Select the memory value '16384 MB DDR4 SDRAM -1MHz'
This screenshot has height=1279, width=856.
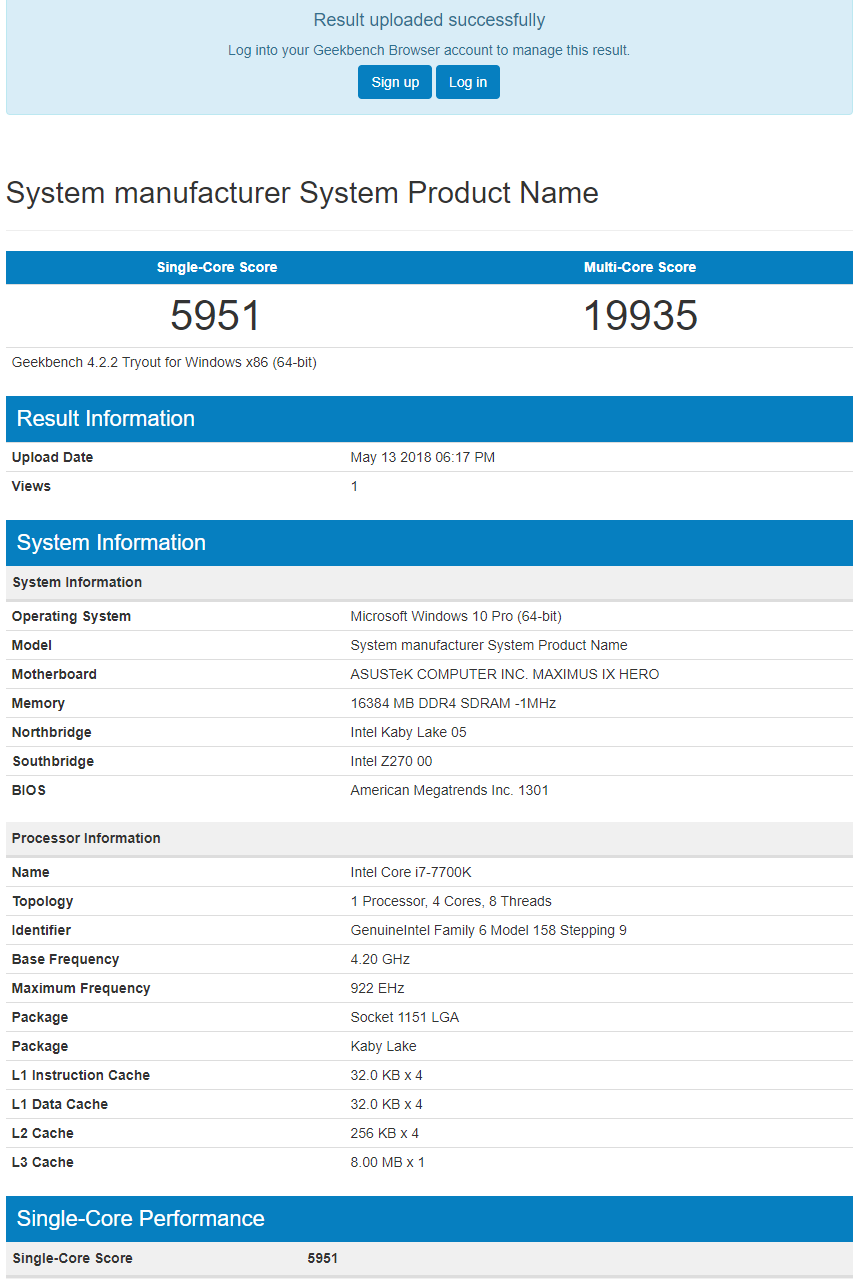pyautogui.click(x=453, y=703)
